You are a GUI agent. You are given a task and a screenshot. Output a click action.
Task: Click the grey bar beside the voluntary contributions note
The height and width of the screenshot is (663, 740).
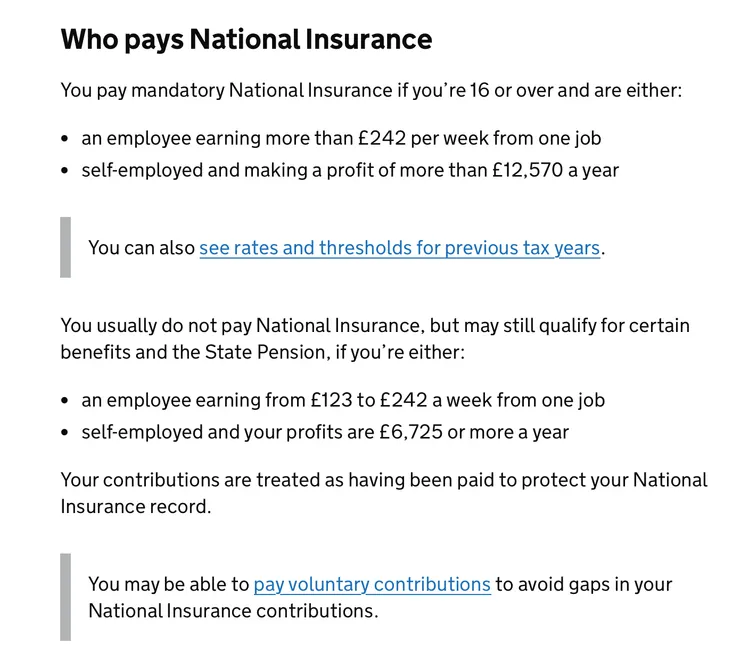[x=66, y=597]
